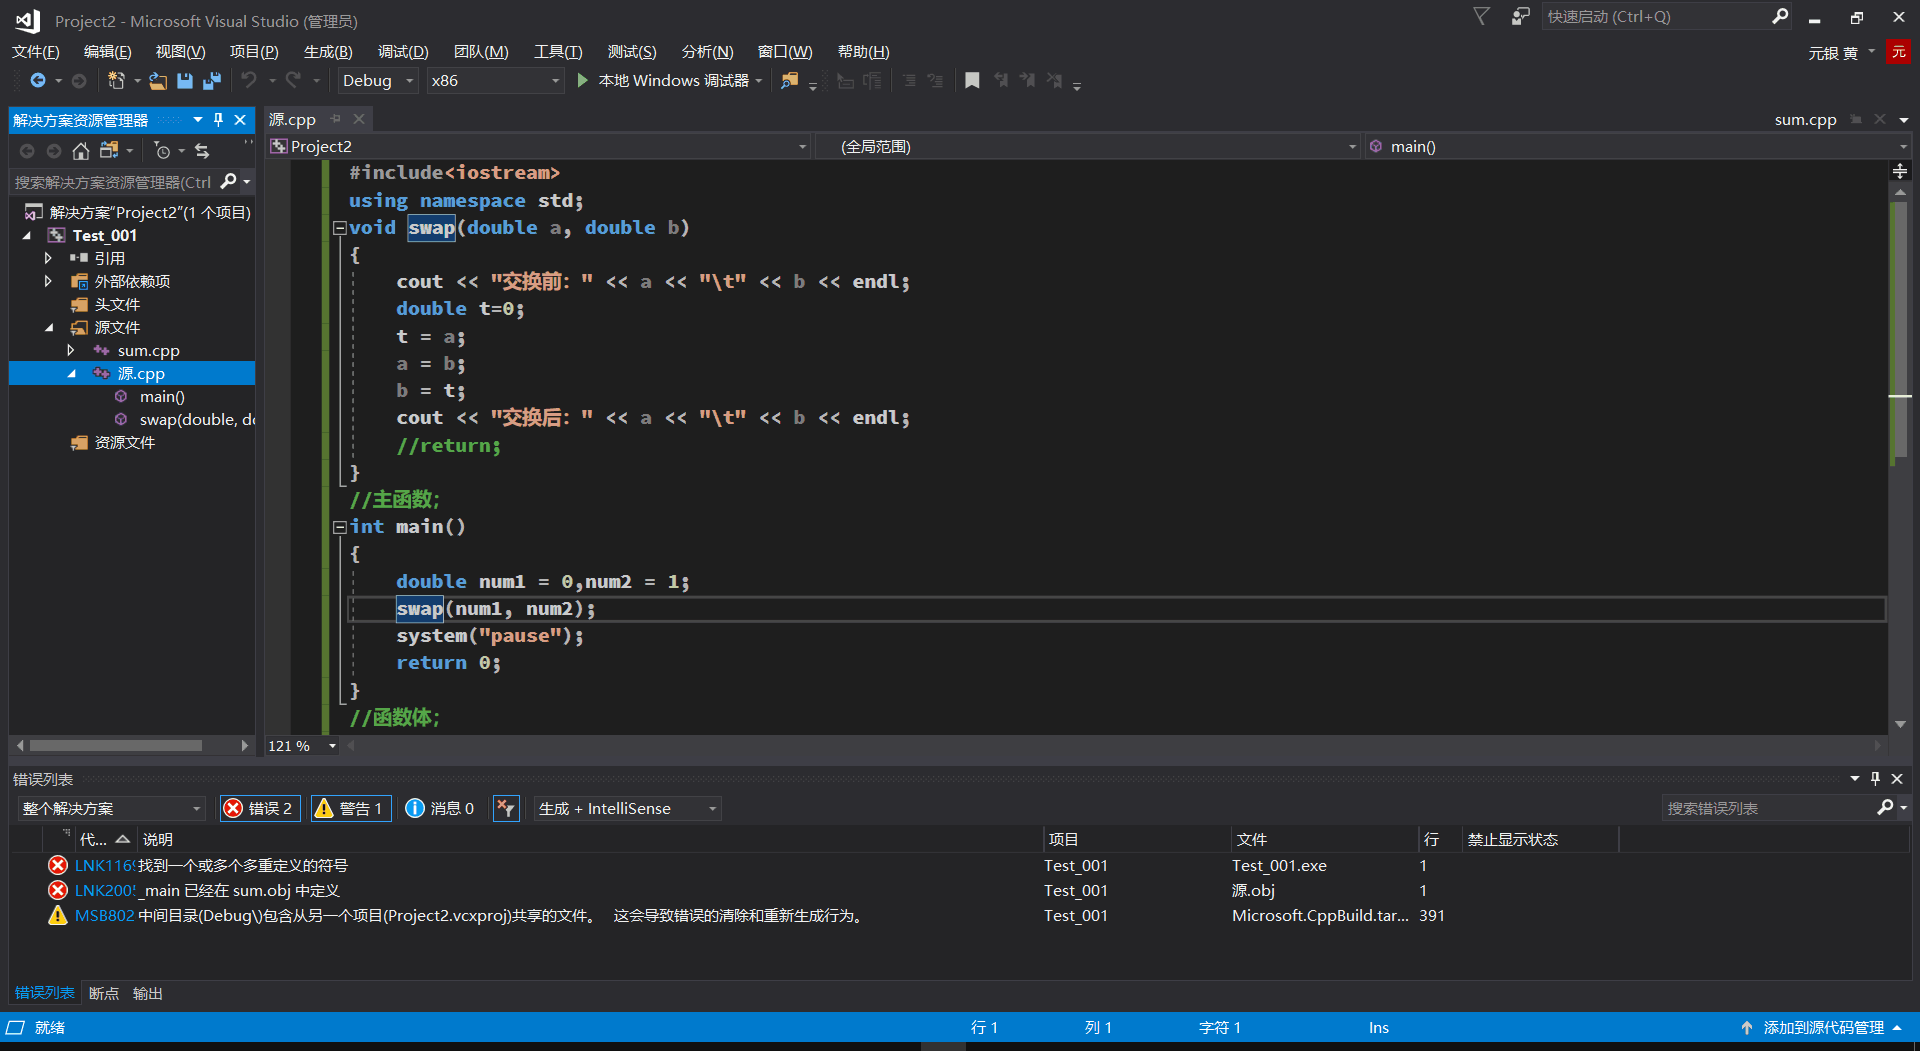This screenshot has width=1920, height=1051.
Task: Select the sum.cpp preview tab
Action: pyautogui.click(x=1805, y=119)
